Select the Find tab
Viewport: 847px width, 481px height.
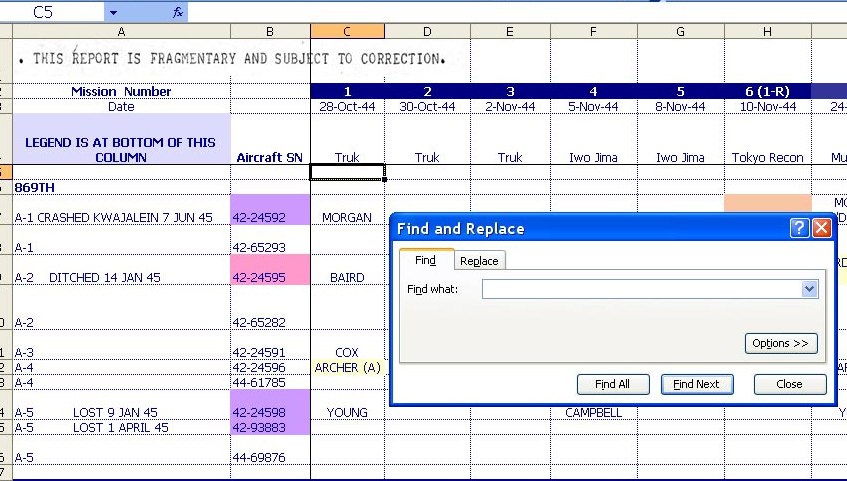click(x=425, y=260)
